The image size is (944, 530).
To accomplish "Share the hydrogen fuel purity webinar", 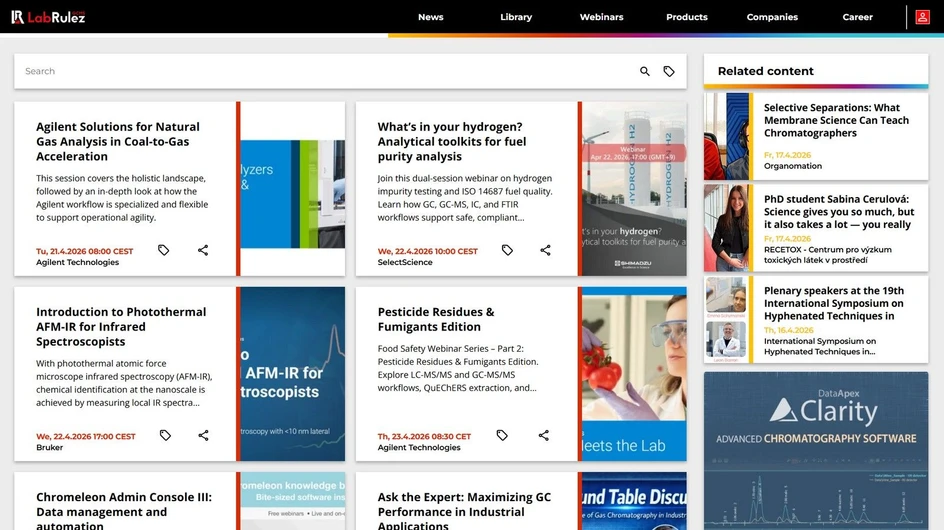I will click(x=545, y=250).
